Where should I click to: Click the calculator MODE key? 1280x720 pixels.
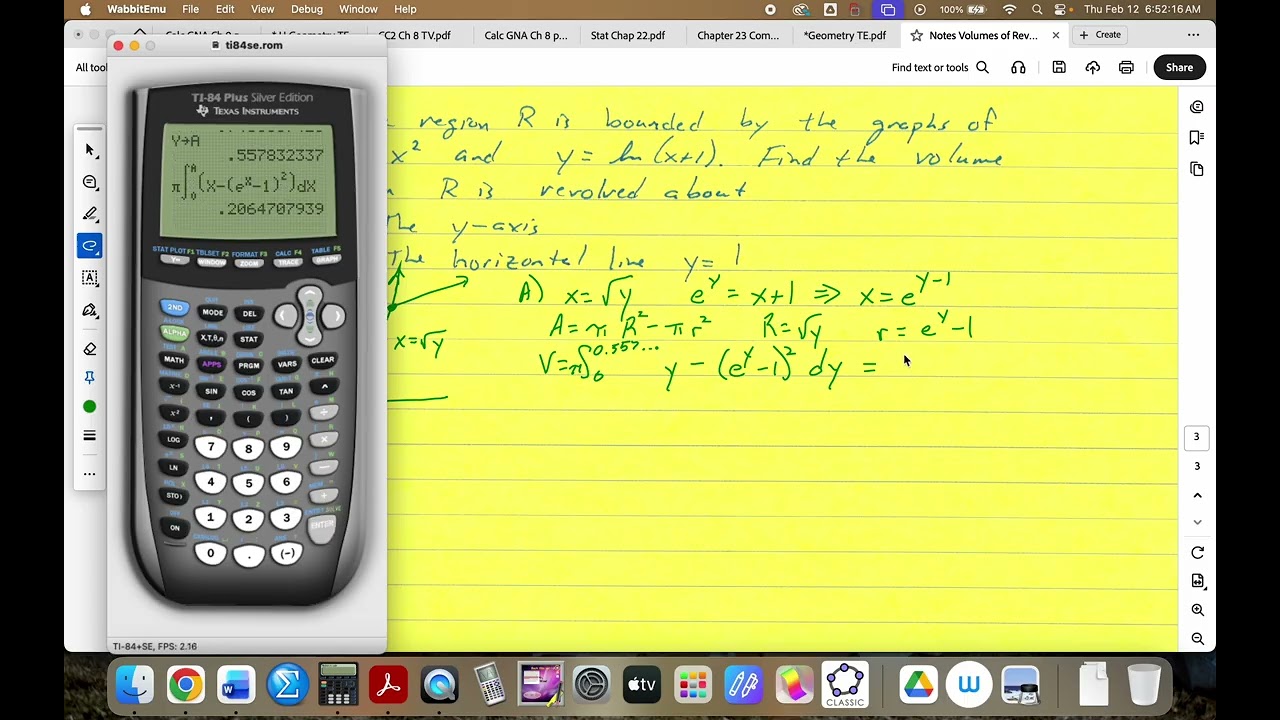pos(212,312)
